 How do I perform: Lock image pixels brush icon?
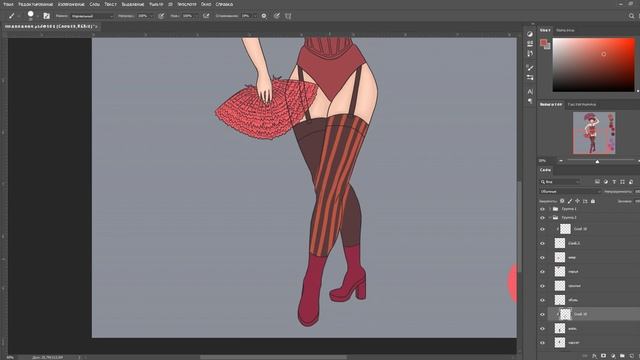570,201
